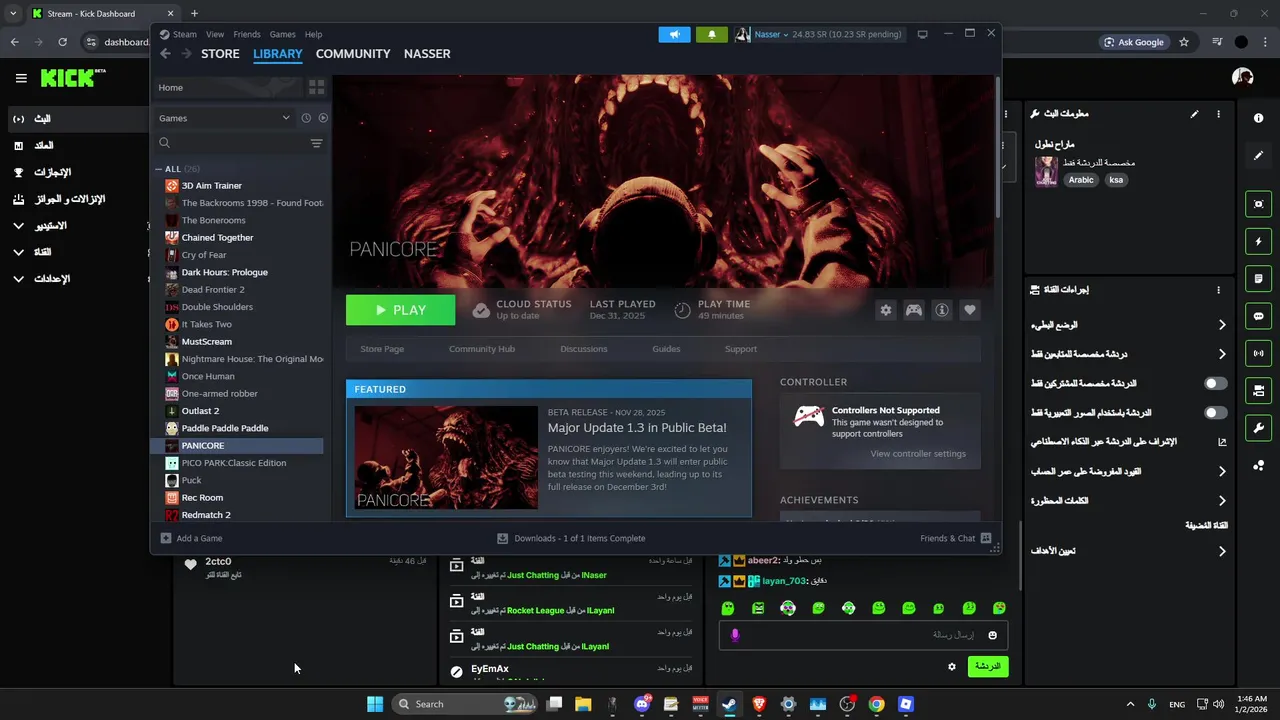Open PANICORE Guides tab
The image size is (1280, 720).
coord(666,349)
